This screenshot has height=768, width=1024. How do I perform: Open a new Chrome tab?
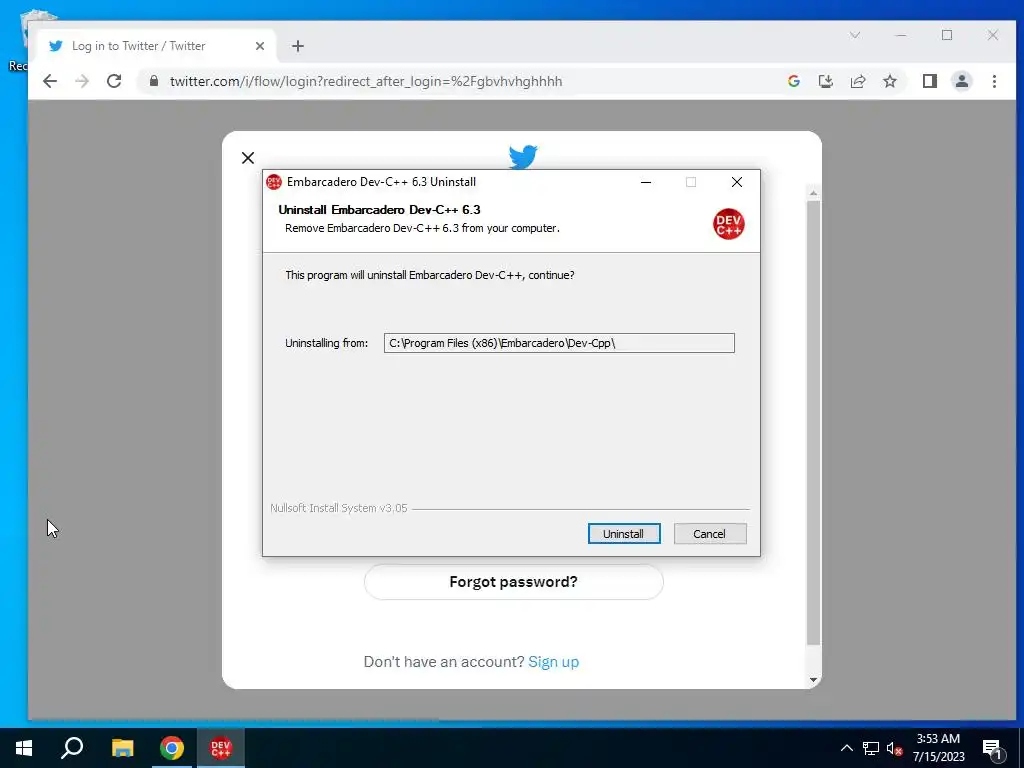pos(298,46)
